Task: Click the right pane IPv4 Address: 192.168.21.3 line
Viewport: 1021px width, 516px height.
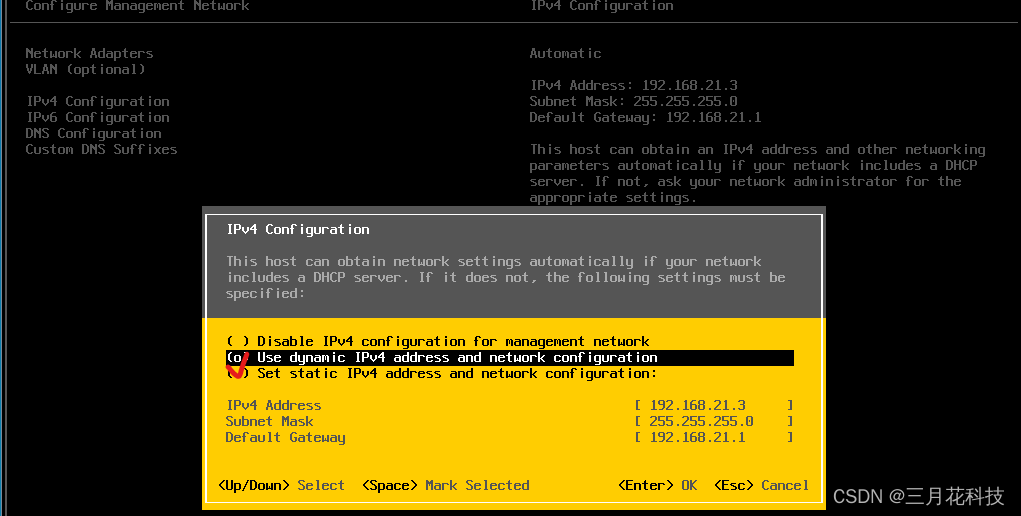Action: click(x=634, y=85)
